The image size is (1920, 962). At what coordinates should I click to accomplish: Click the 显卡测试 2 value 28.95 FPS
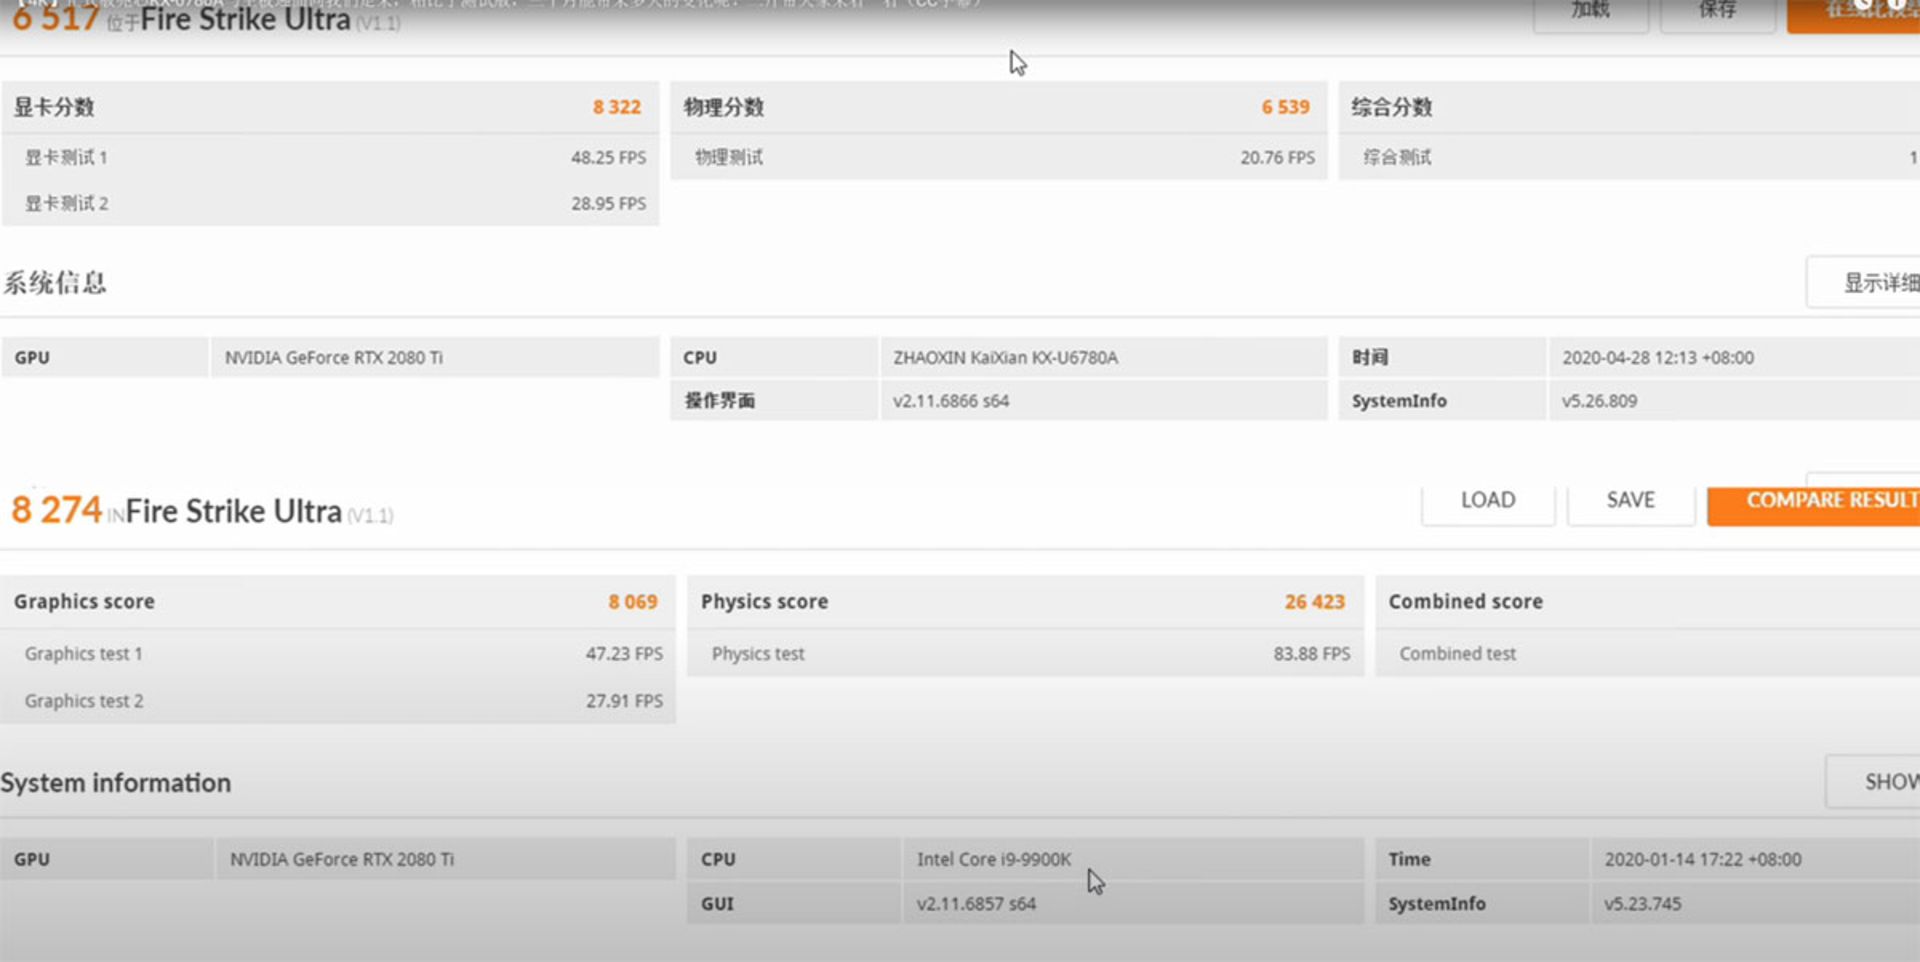[608, 203]
